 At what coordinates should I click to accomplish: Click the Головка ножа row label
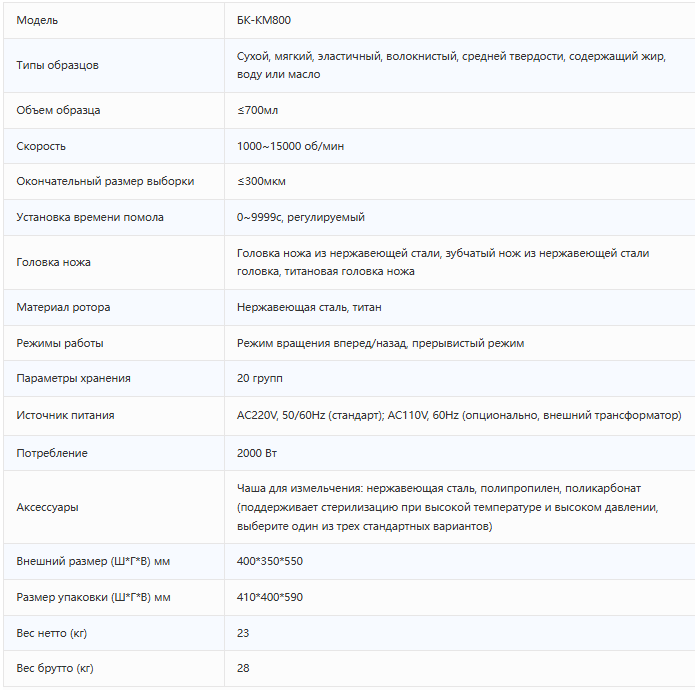click(x=54, y=262)
